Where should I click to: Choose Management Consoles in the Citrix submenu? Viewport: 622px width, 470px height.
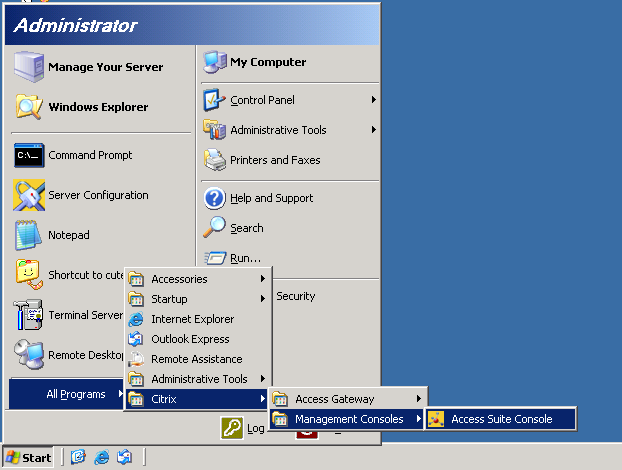[x=346, y=419]
